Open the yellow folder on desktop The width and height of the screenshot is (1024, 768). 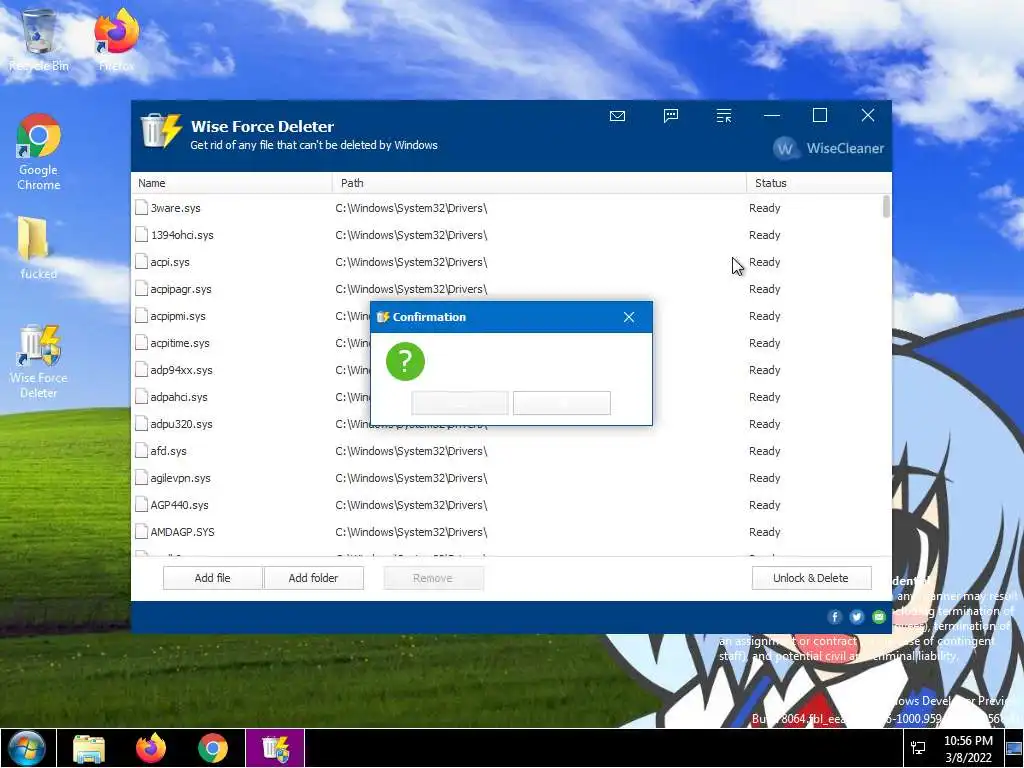coord(39,248)
